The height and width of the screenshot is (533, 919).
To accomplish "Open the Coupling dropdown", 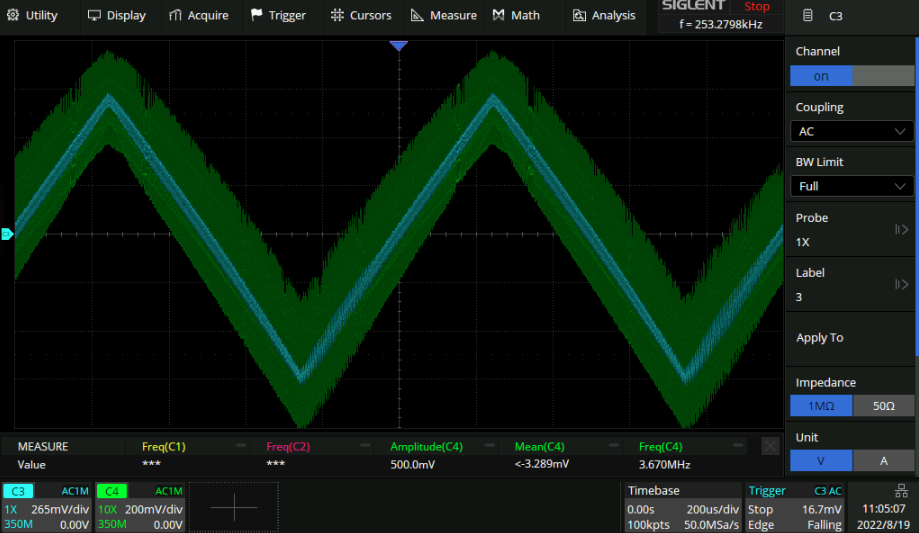I will [851, 131].
